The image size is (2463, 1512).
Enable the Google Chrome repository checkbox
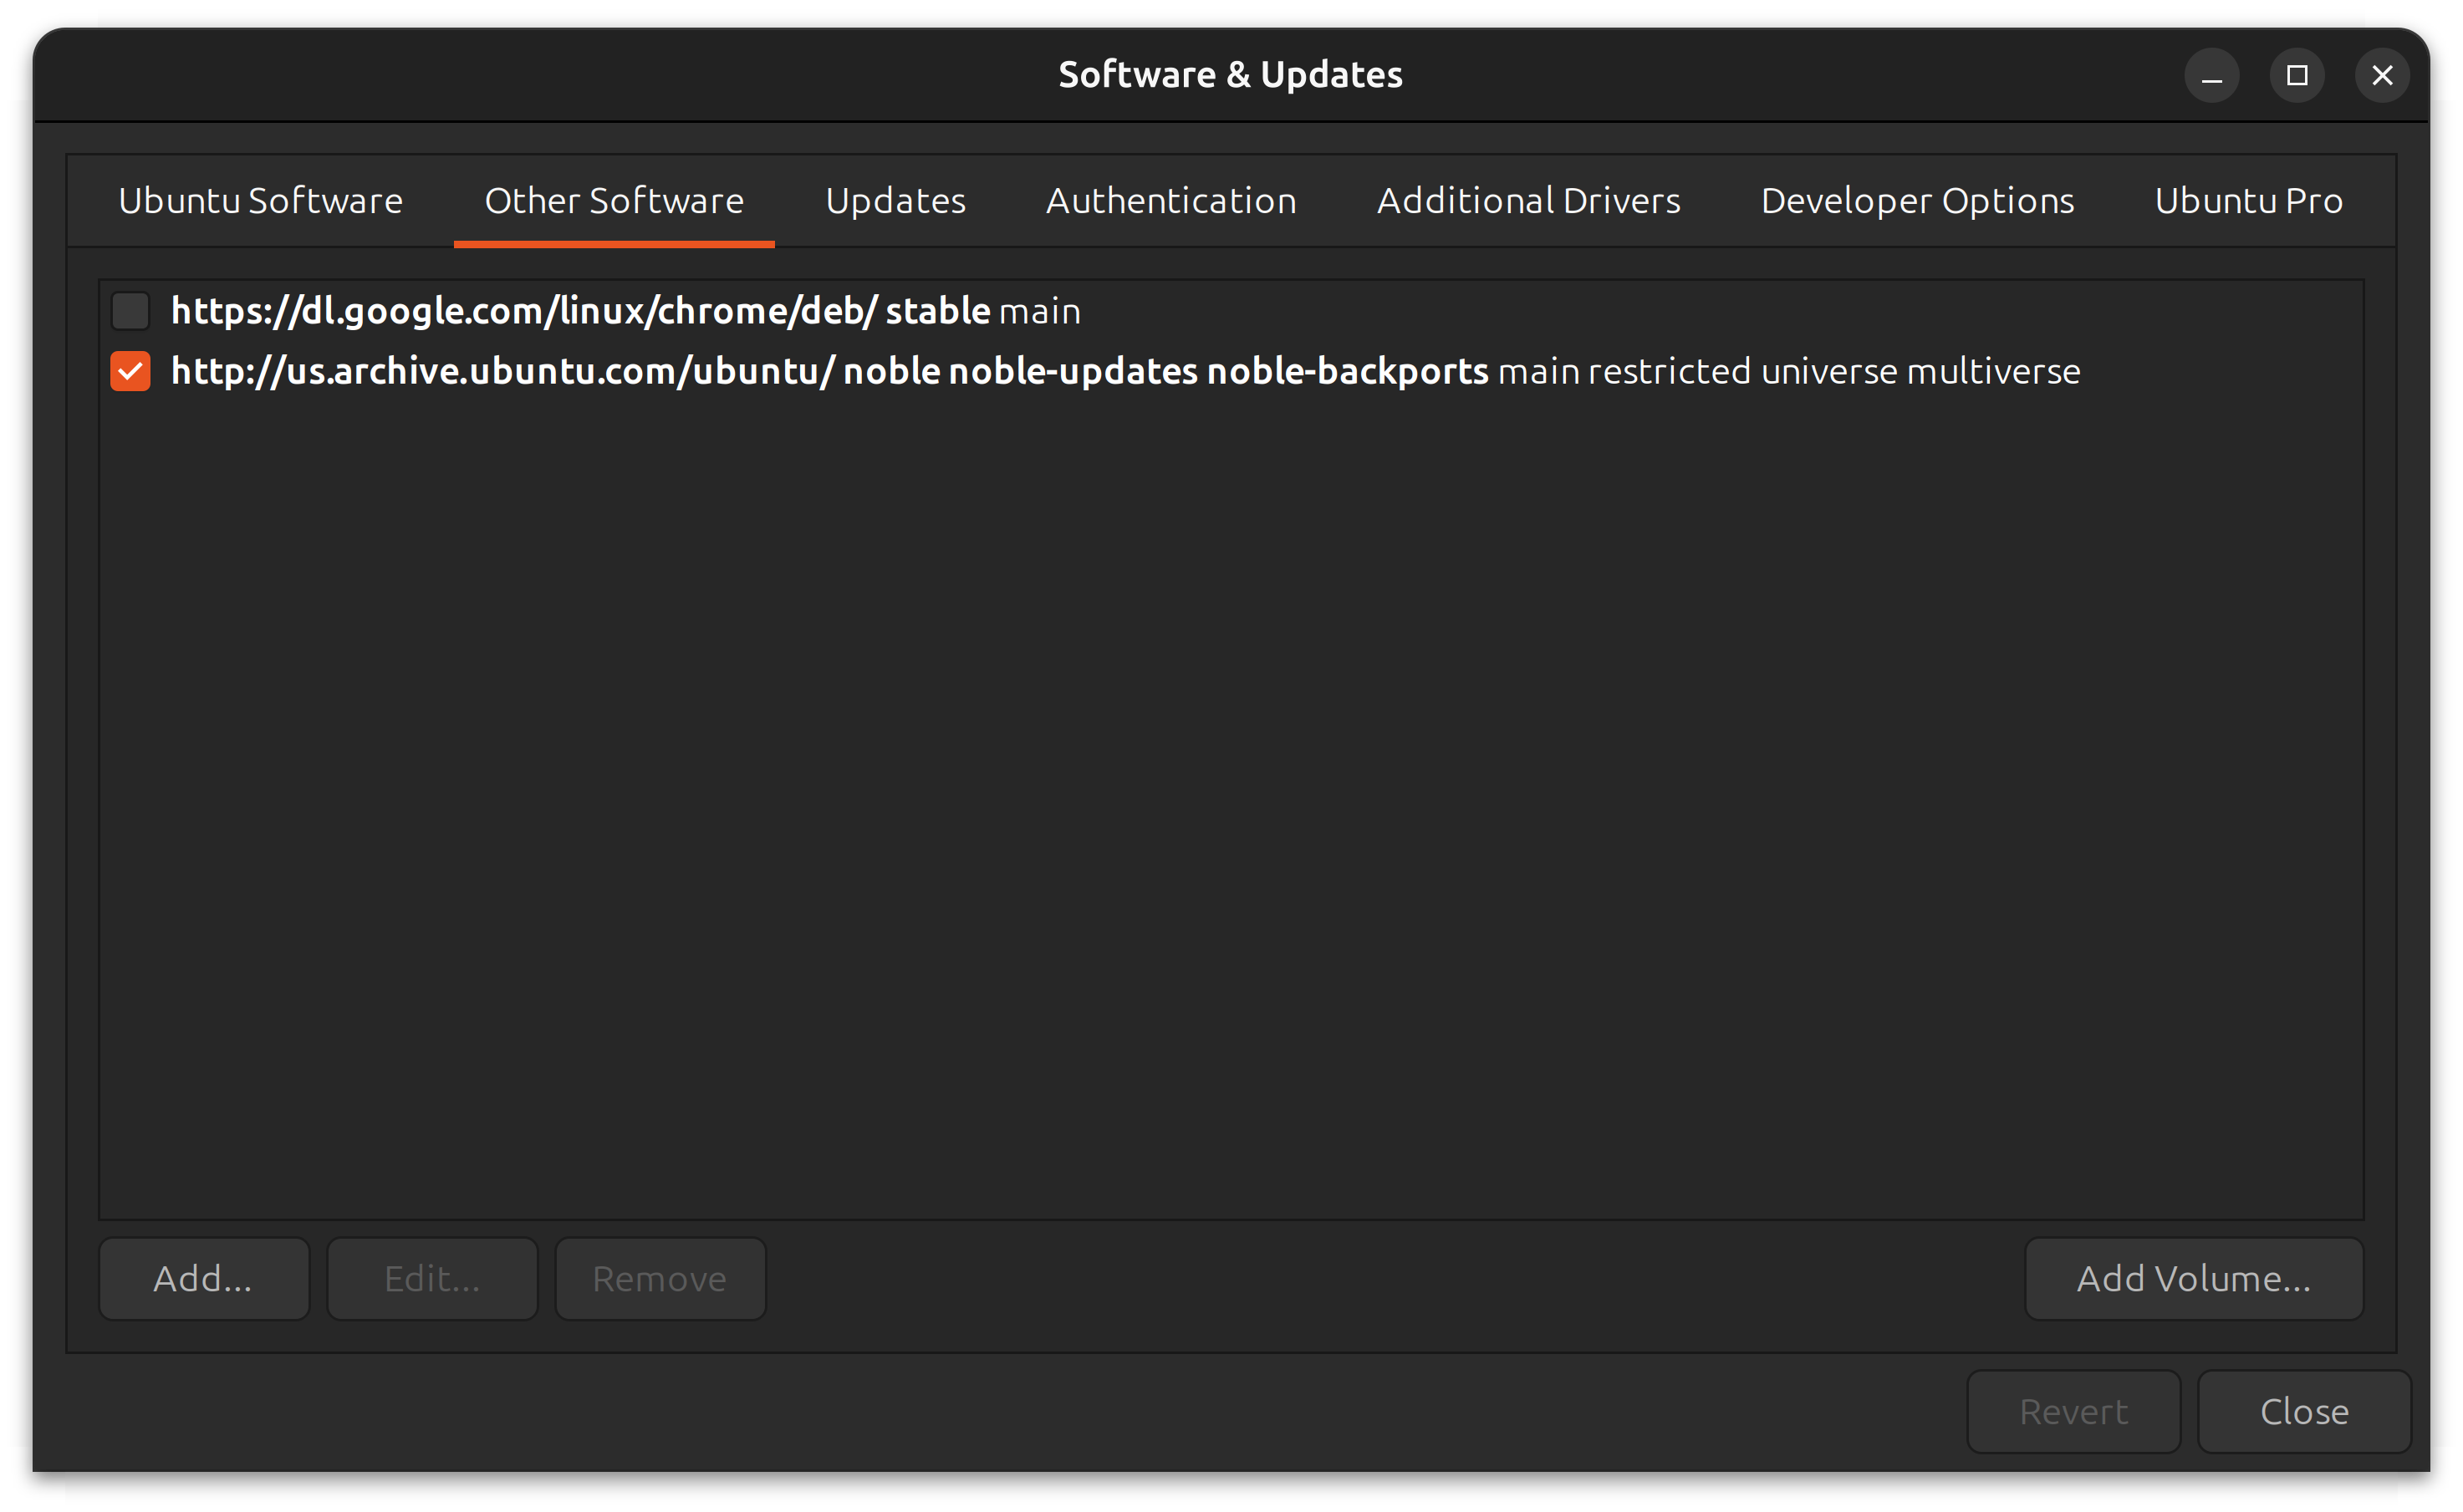[130, 311]
